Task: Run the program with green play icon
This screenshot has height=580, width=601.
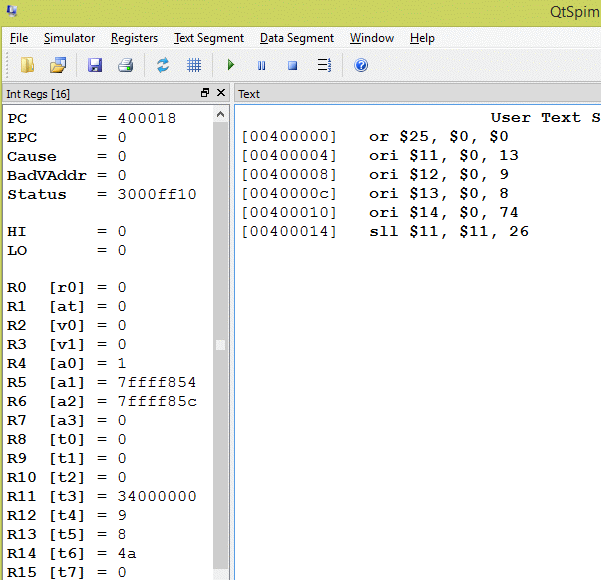Action: click(x=231, y=66)
